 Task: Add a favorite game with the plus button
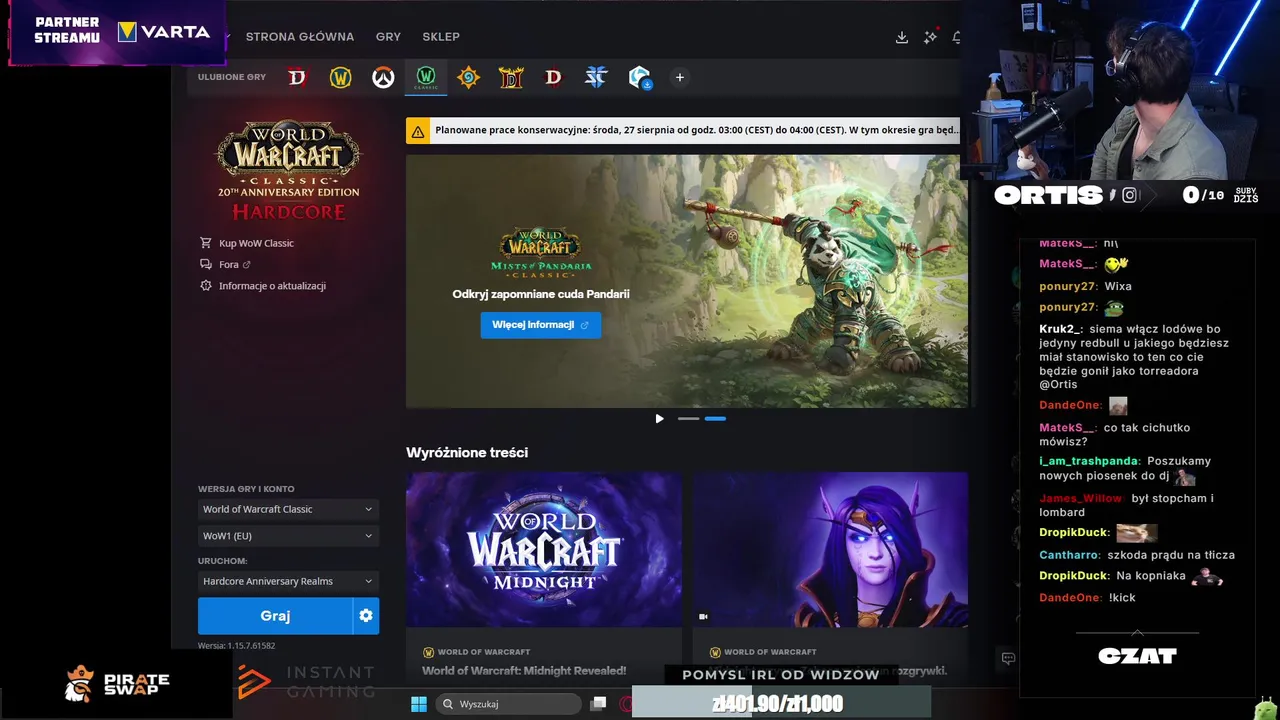point(679,77)
